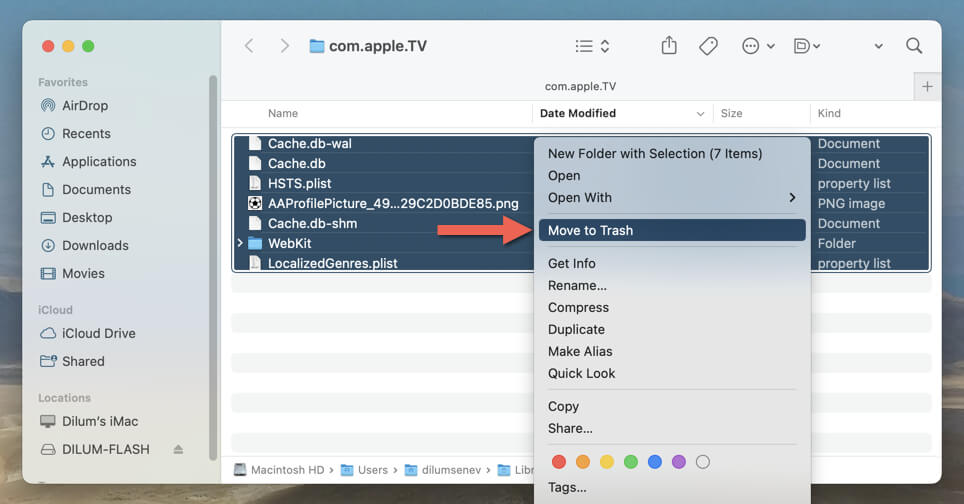Click the Share icon in the toolbar
This screenshot has height=504, width=964.
tap(669, 46)
